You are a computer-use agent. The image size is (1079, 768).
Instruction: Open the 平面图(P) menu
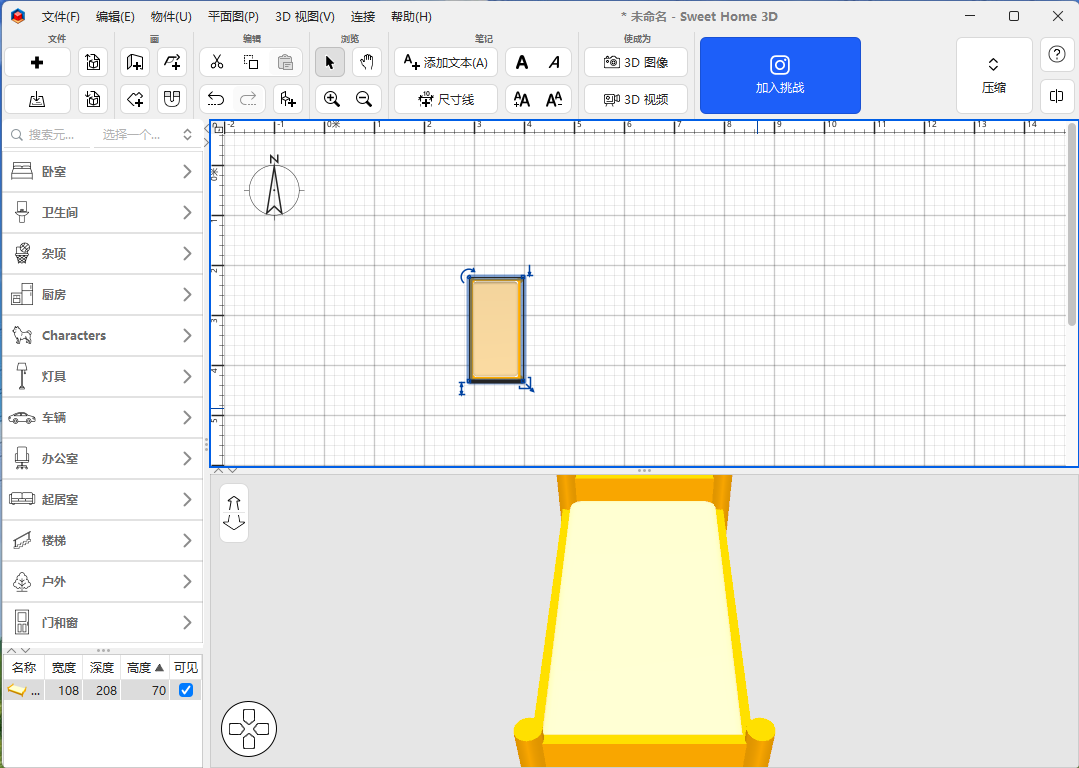233,17
